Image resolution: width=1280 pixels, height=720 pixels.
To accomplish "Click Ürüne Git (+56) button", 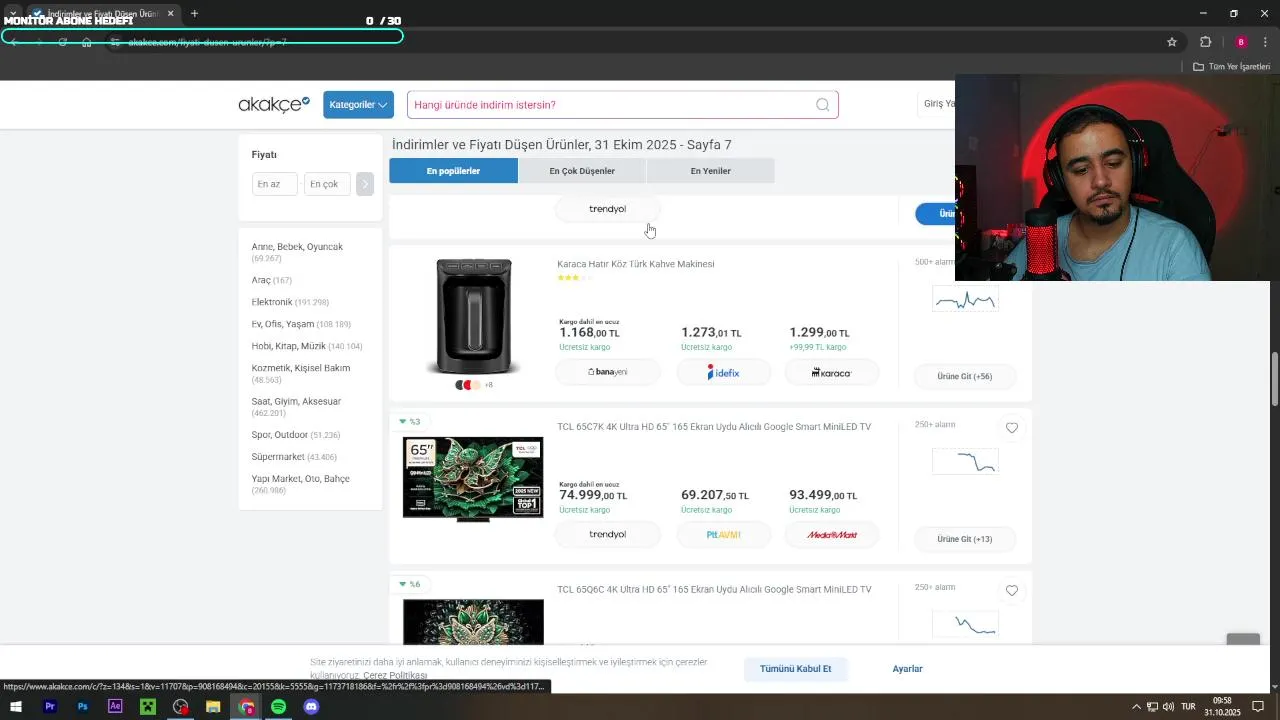I will tap(965, 376).
